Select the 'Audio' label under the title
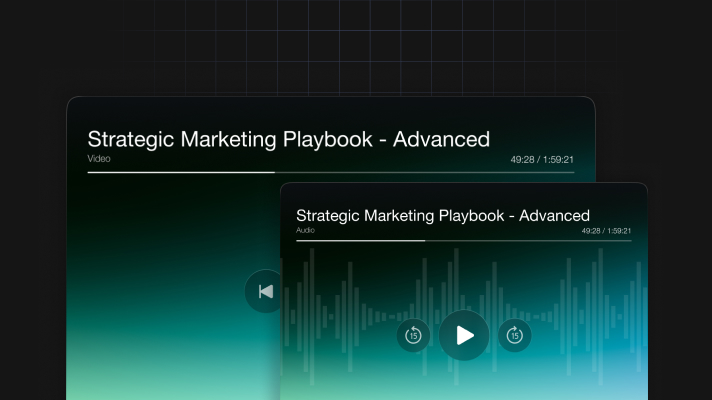The width and height of the screenshot is (712, 400). (x=305, y=230)
